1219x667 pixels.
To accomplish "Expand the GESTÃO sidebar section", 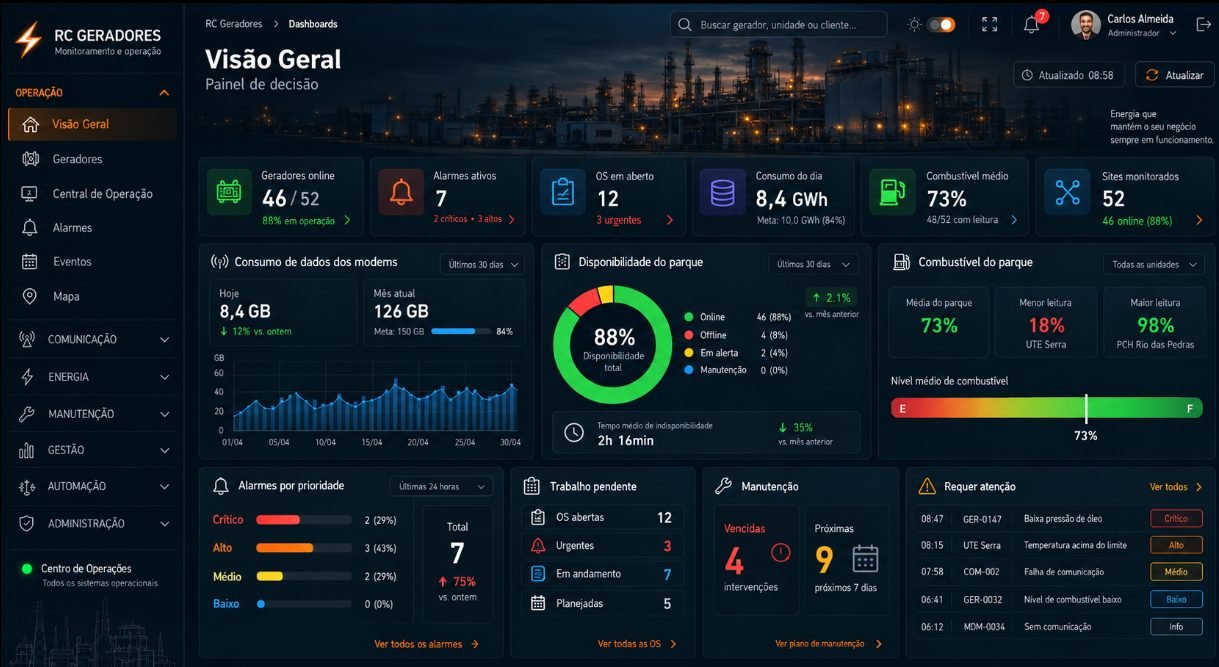I will (94, 450).
